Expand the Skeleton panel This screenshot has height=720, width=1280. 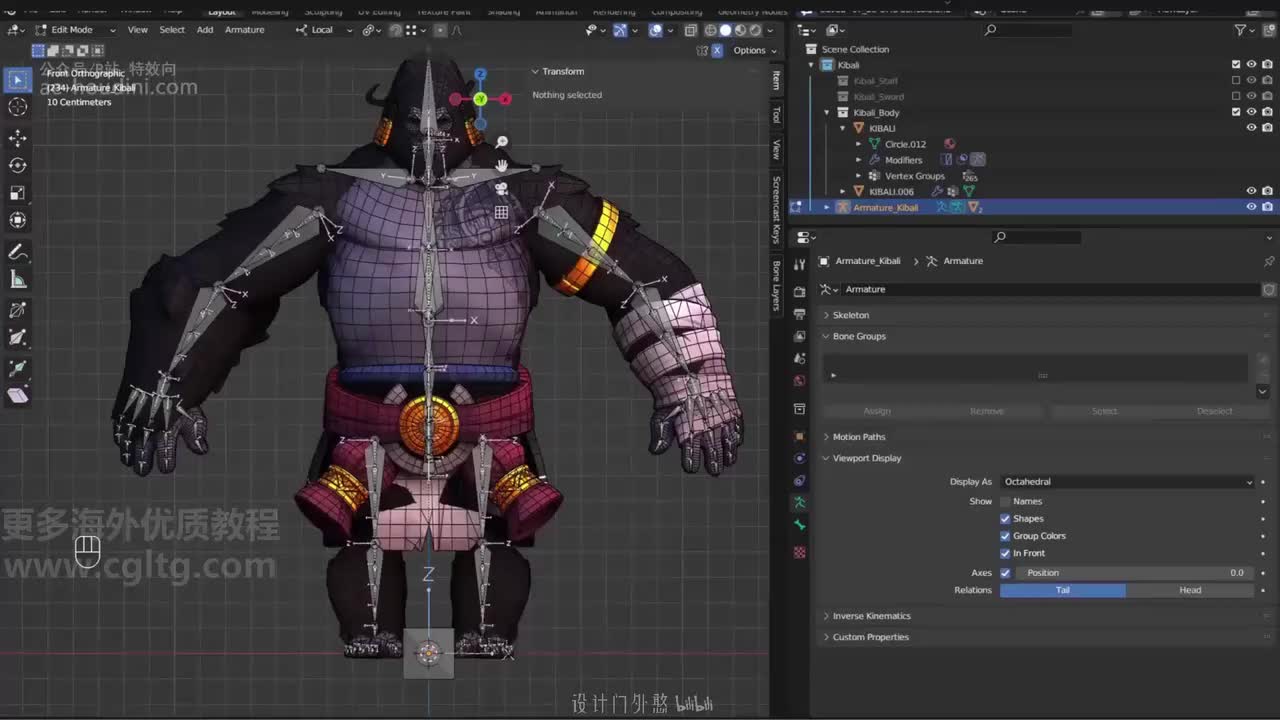coord(851,315)
